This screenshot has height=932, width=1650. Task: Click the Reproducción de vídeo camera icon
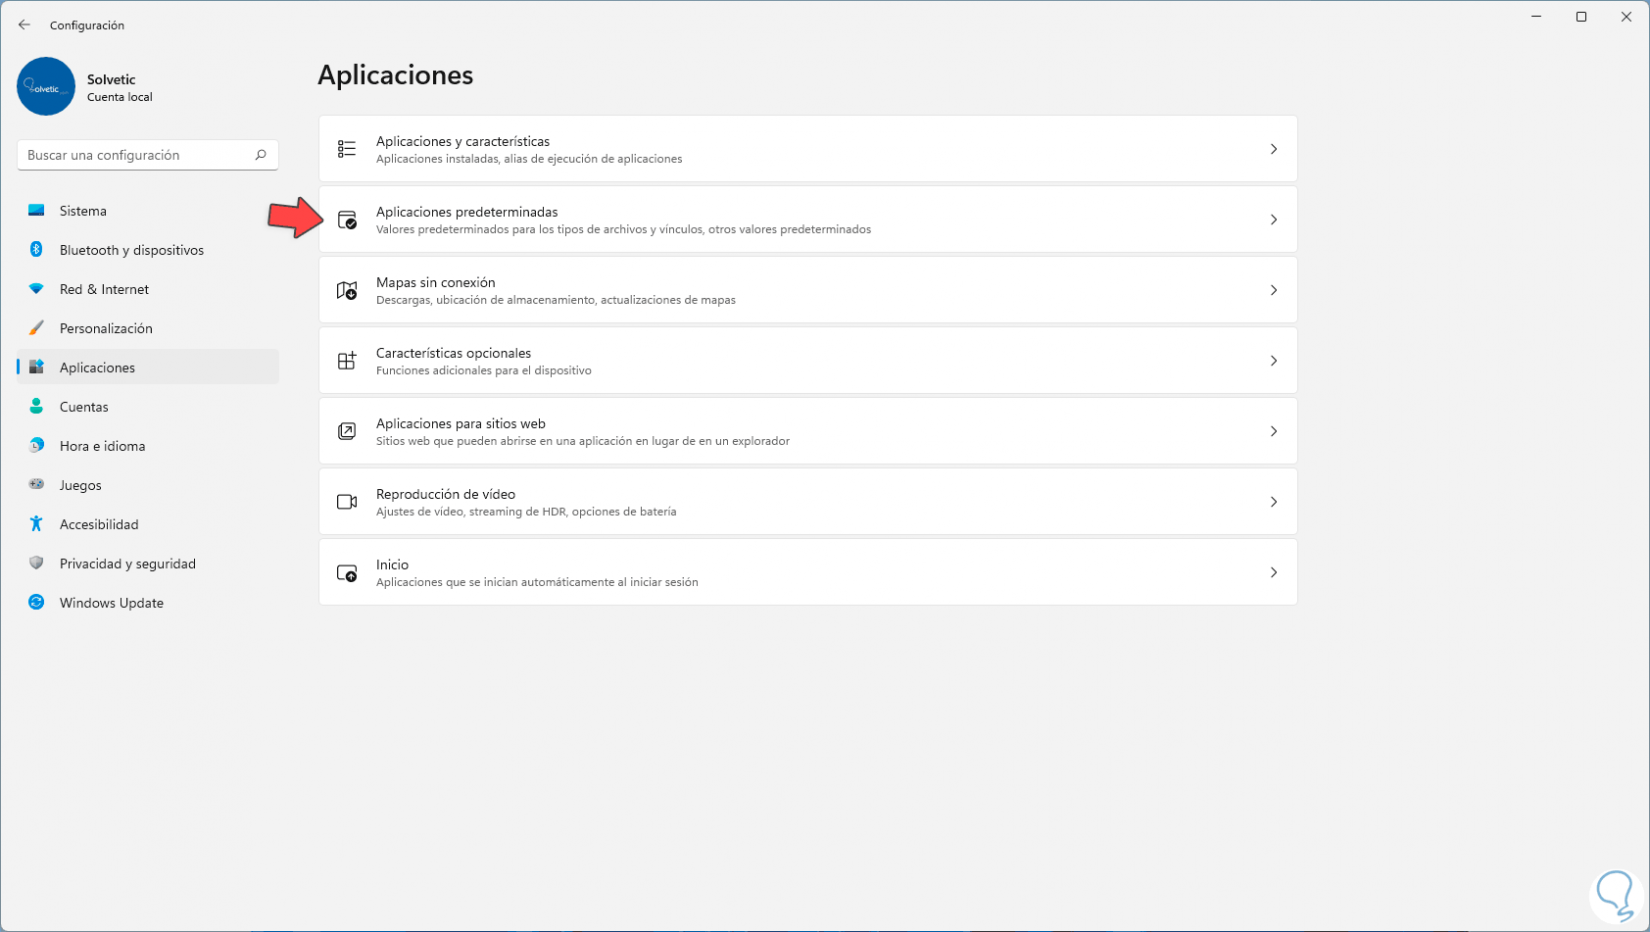pos(347,502)
